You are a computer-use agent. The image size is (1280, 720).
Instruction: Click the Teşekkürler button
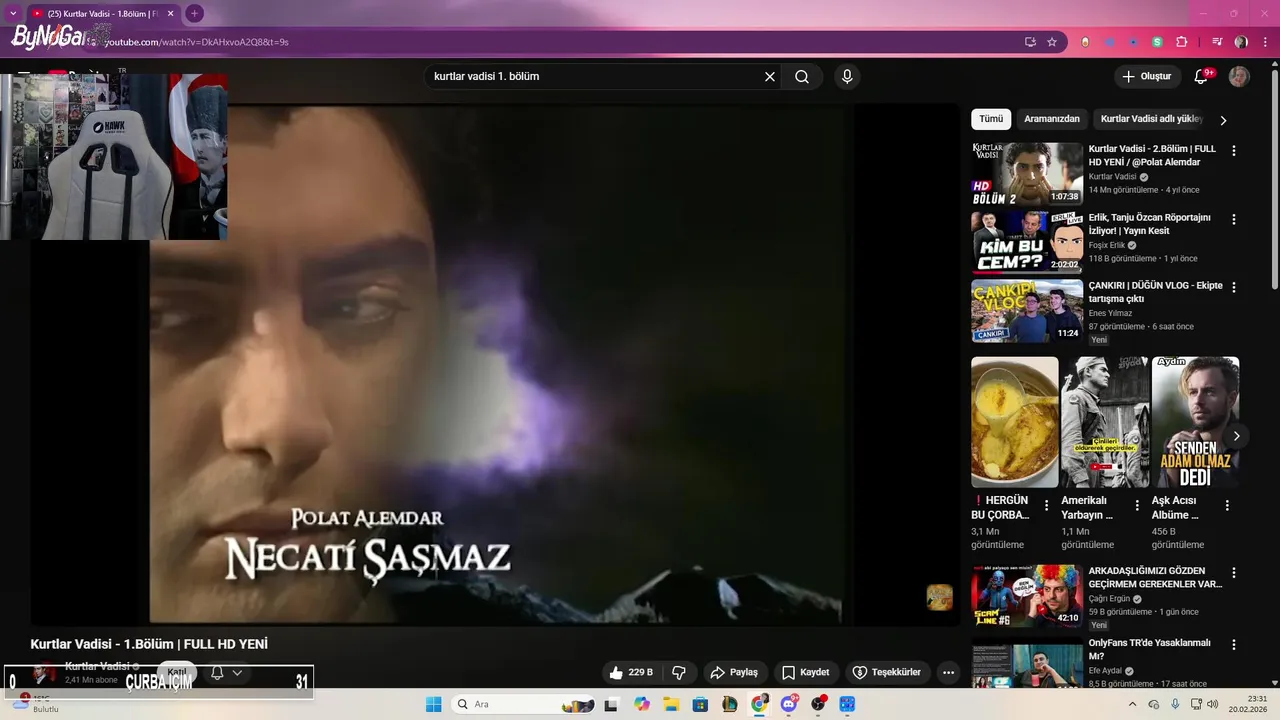(886, 673)
